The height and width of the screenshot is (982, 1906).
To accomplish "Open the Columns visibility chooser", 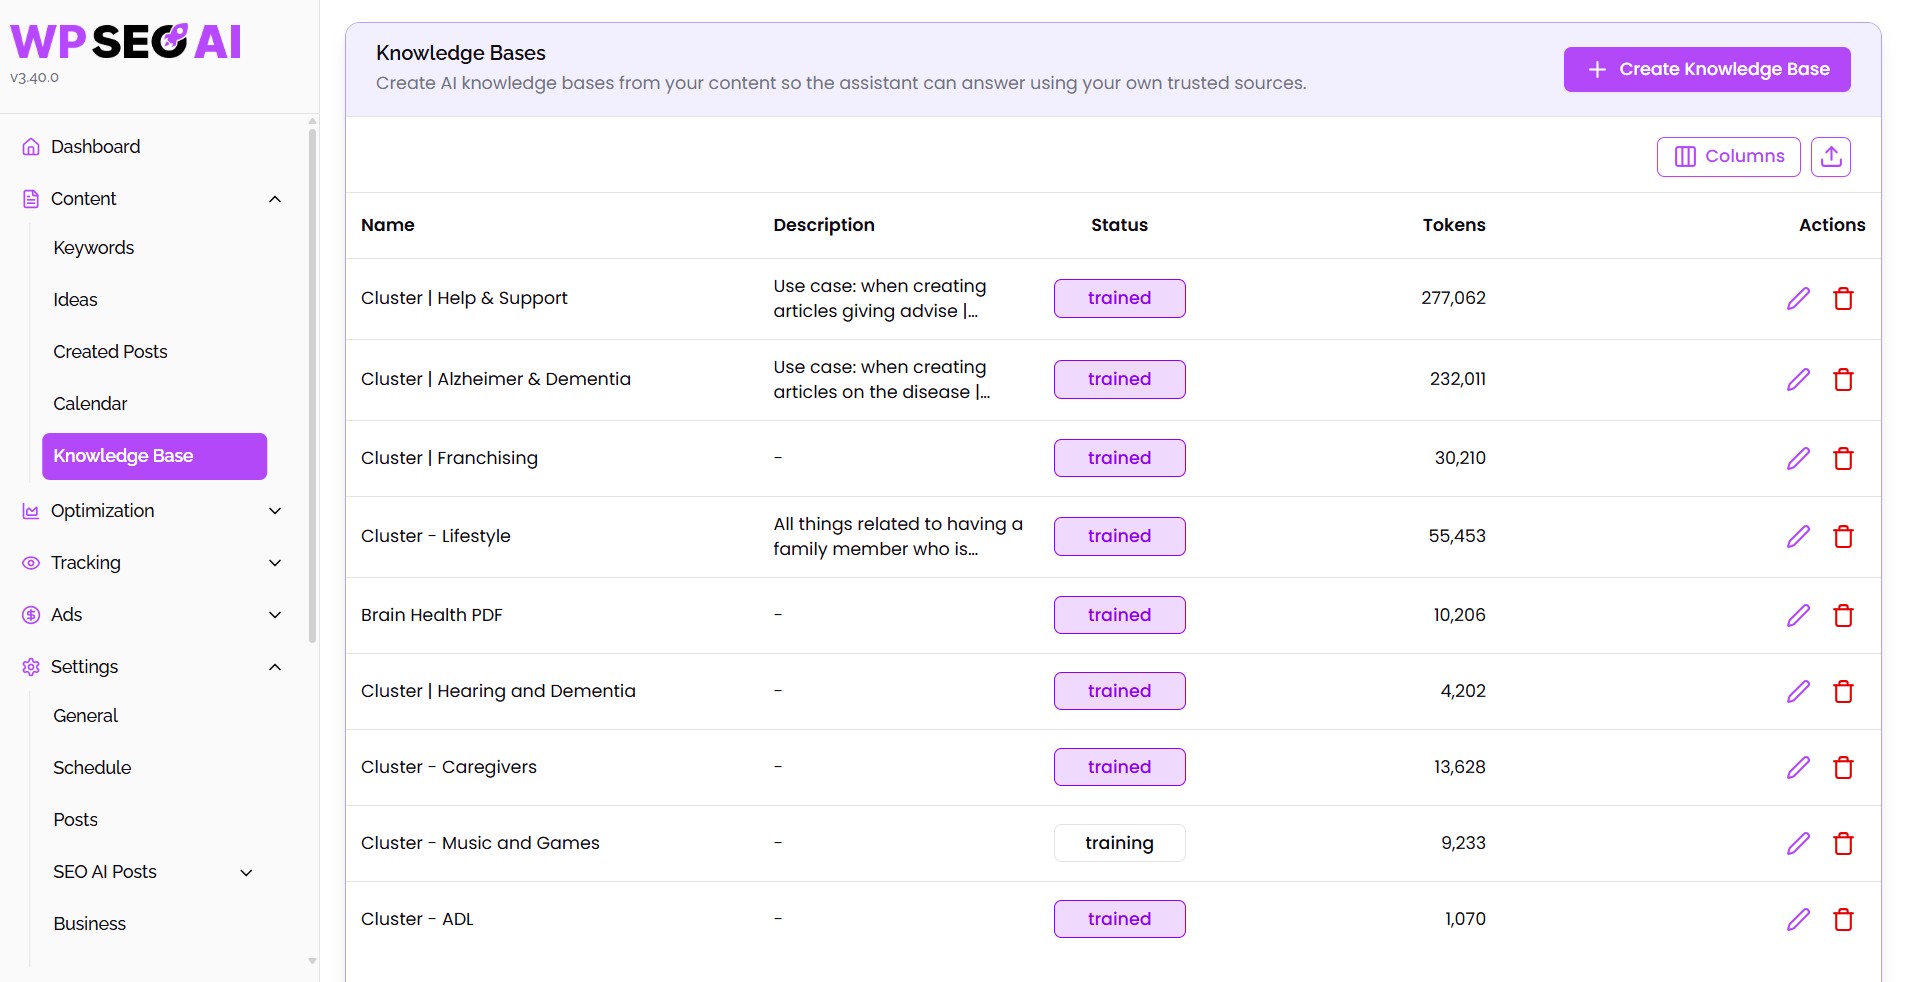I will coord(1728,157).
